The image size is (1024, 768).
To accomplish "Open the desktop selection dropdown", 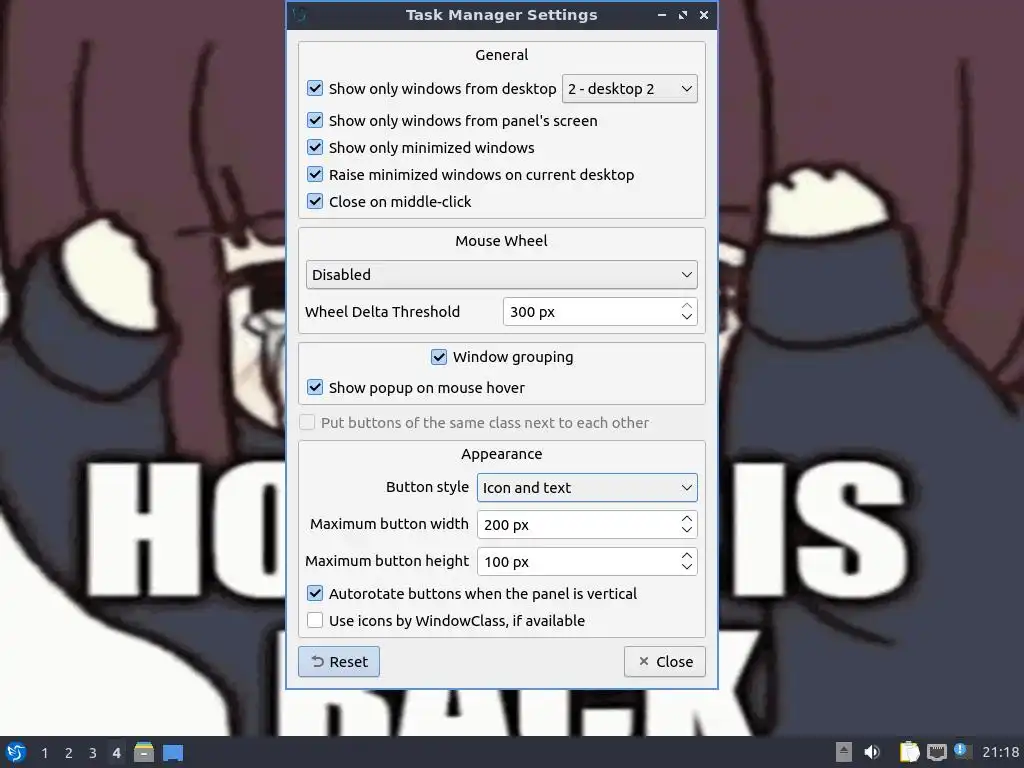I will pos(630,89).
